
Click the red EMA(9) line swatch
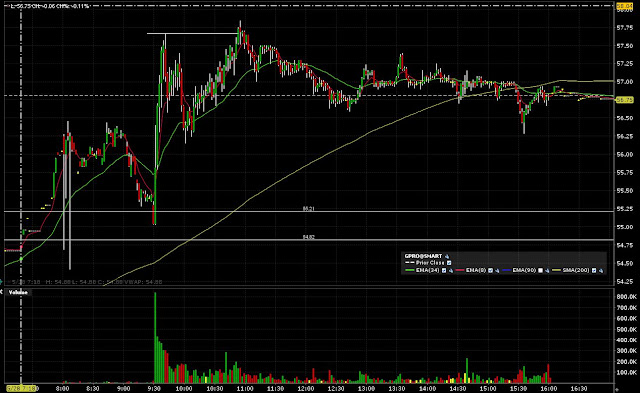pos(460,270)
